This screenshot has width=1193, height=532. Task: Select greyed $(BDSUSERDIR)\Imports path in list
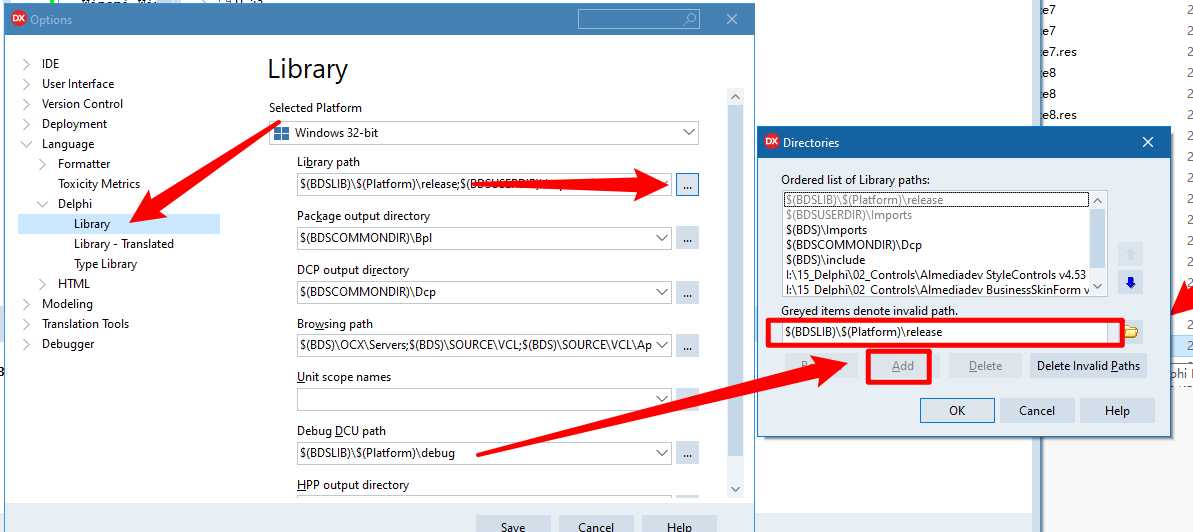937,215
